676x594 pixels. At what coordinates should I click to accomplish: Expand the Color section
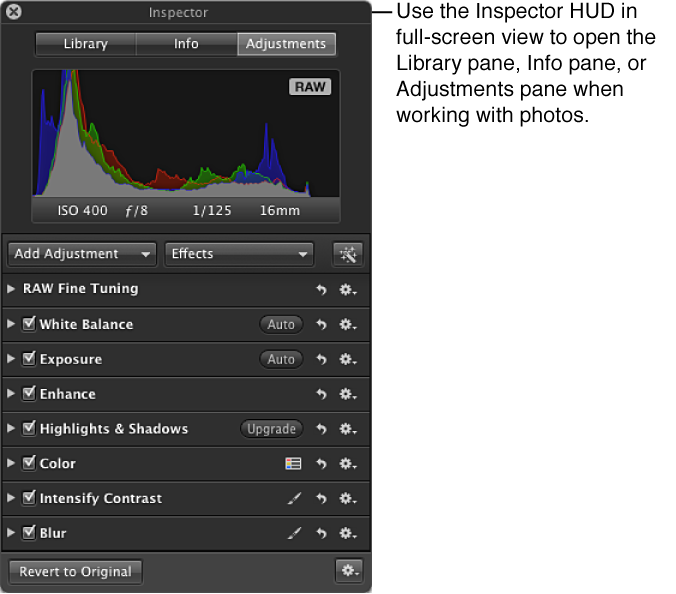pyautogui.click(x=11, y=463)
